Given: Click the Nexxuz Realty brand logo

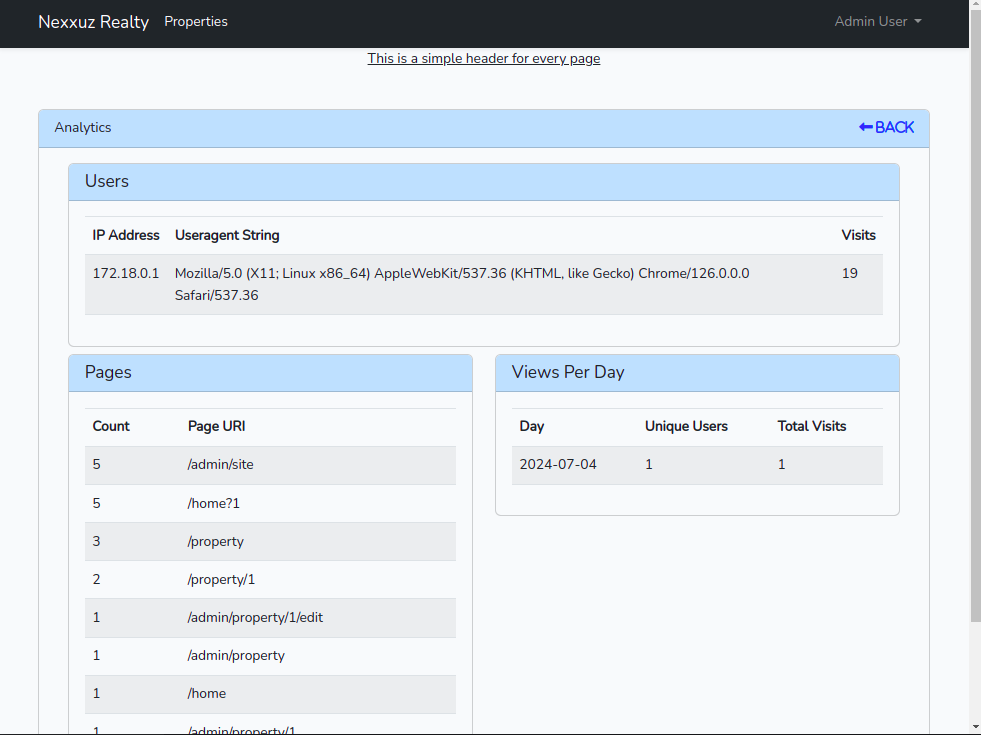Looking at the screenshot, I should click(93, 21).
